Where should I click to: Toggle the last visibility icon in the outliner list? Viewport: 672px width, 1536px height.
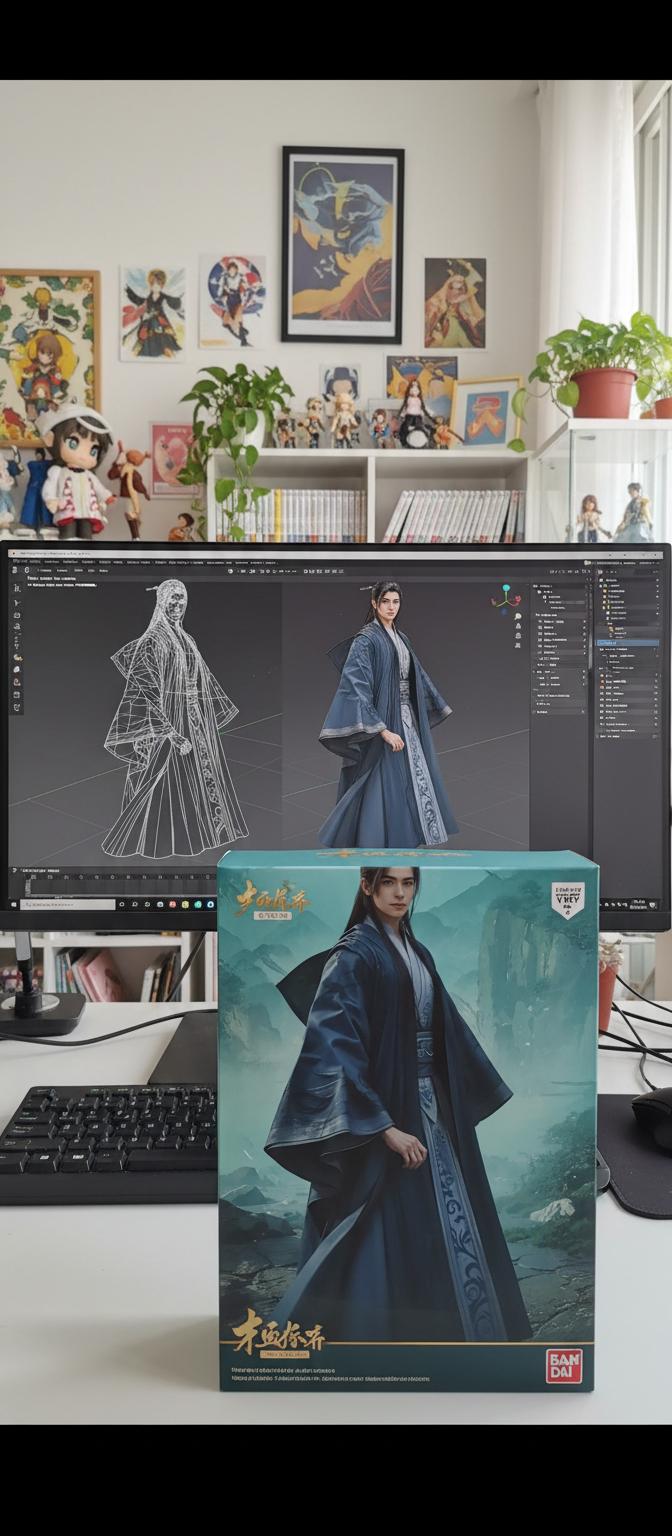[x=653, y=735]
